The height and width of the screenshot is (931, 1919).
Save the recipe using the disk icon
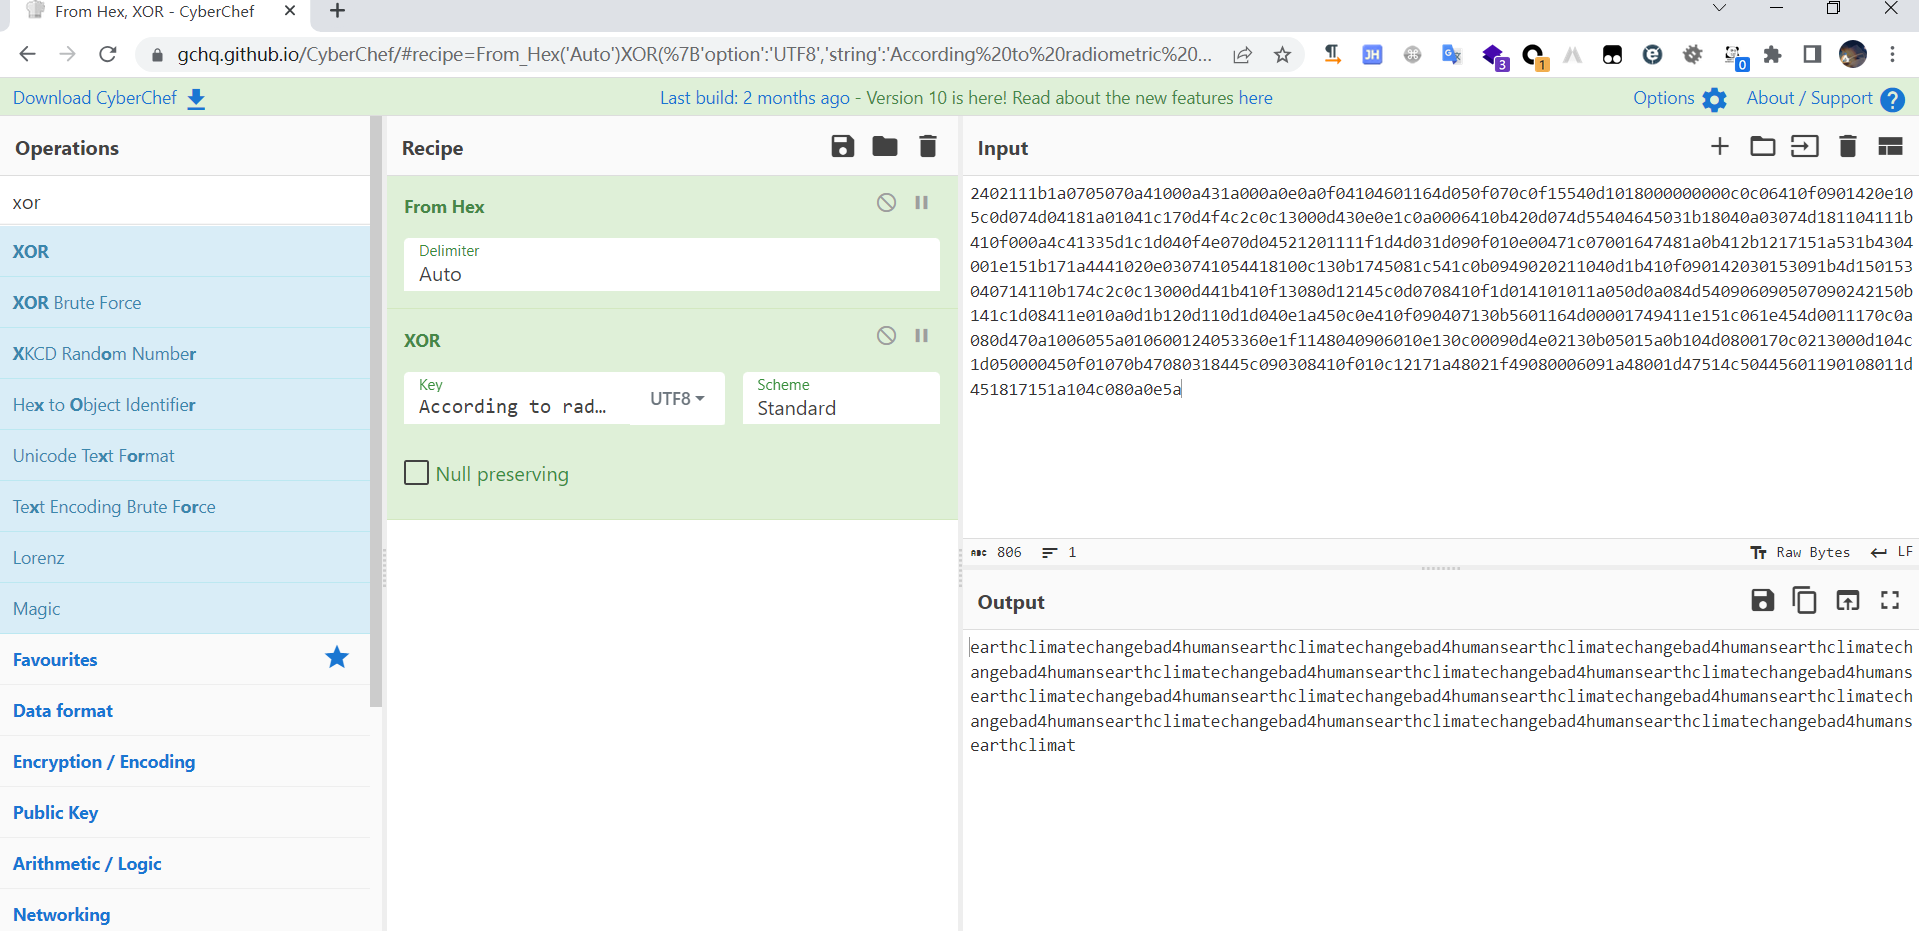(842, 147)
